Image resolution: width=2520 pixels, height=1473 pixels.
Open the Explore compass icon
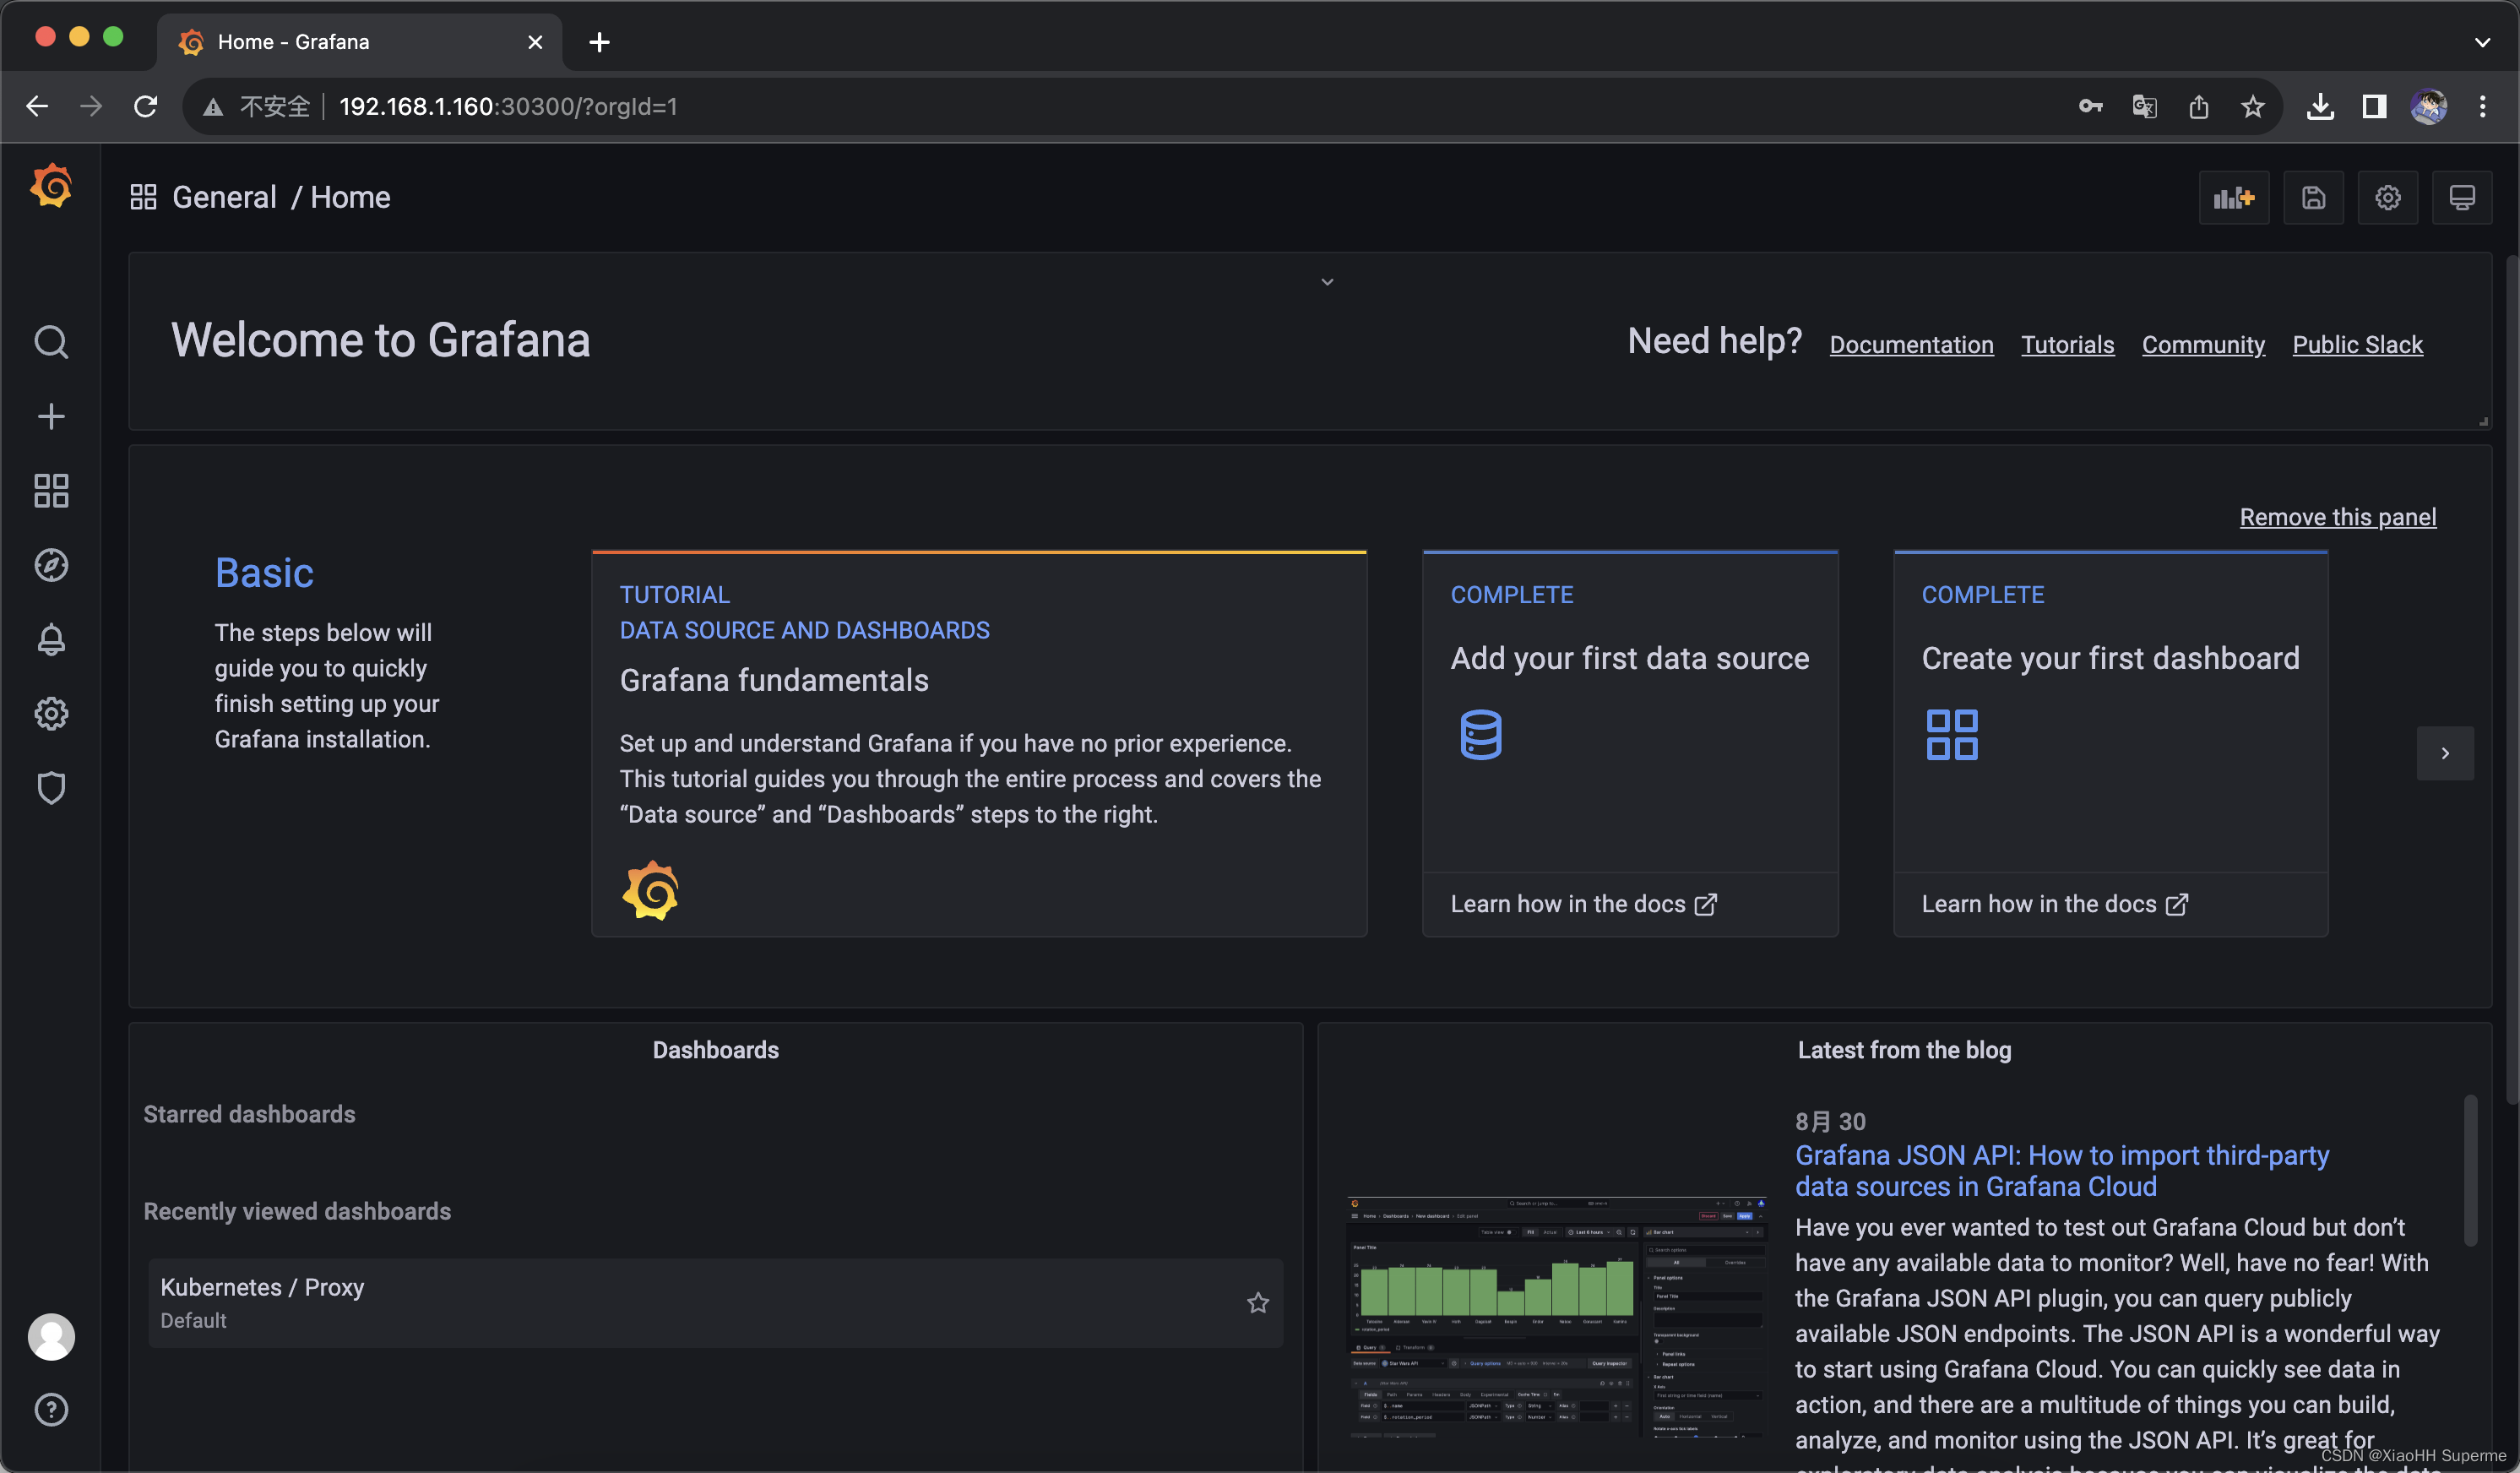point(51,565)
